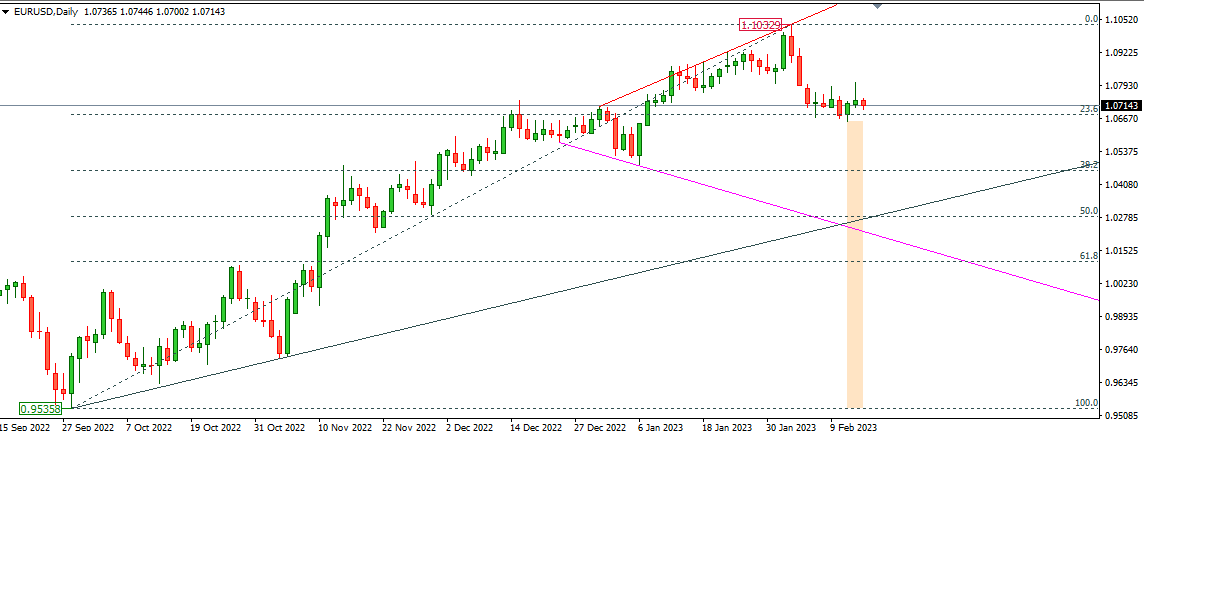Click the 1.05375 price axis value
1222x602 pixels.
click(x=1124, y=152)
